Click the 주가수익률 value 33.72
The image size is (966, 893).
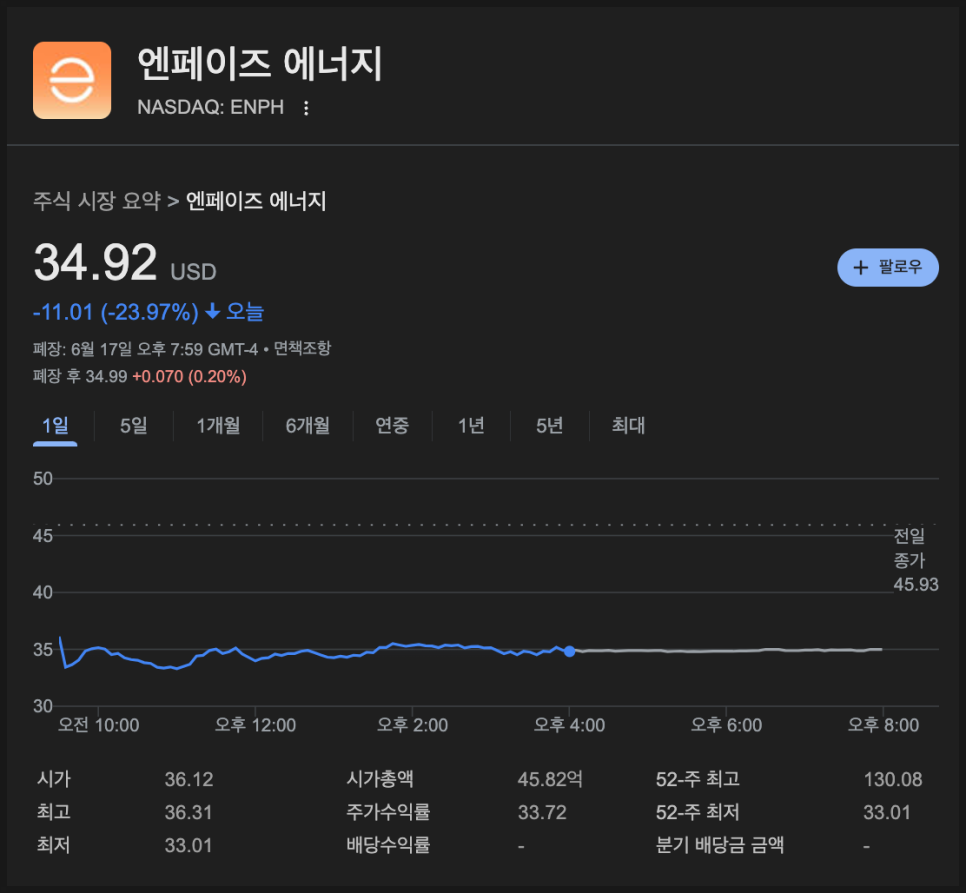[x=542, y=813]
